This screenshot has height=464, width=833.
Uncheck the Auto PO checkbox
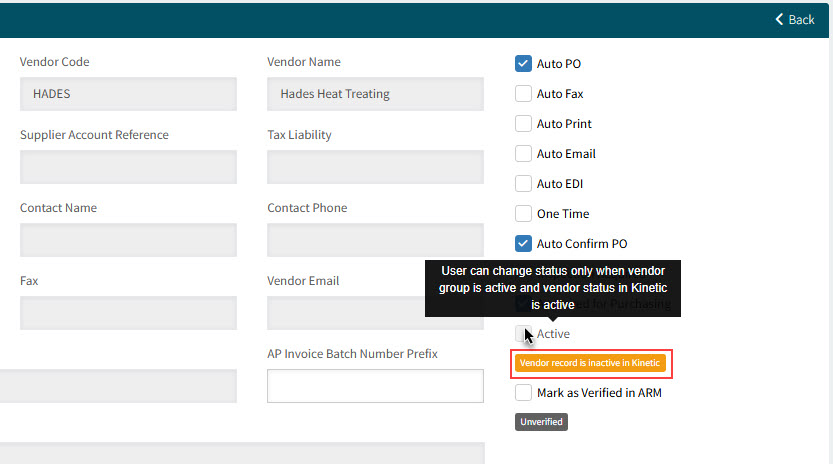click(x=523, y=64)
